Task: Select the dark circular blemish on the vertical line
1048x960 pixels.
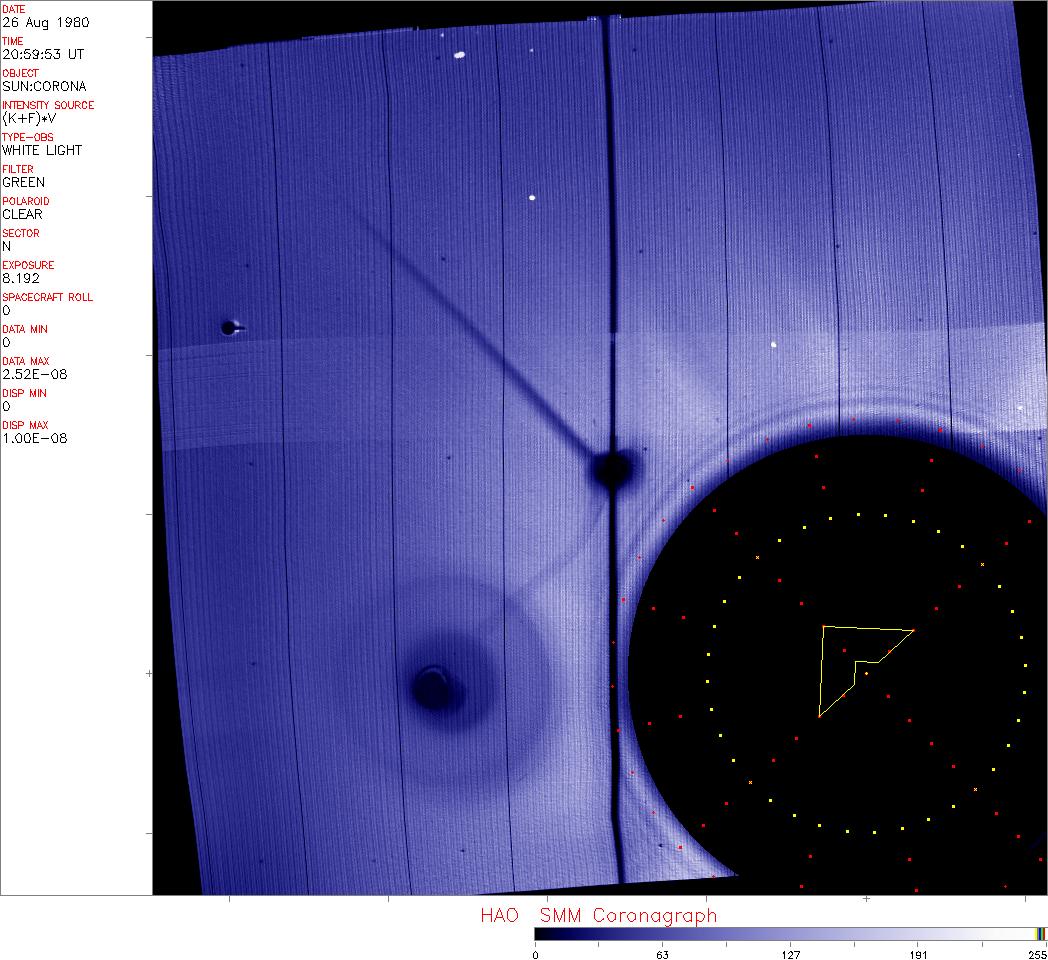Action: 611,470
